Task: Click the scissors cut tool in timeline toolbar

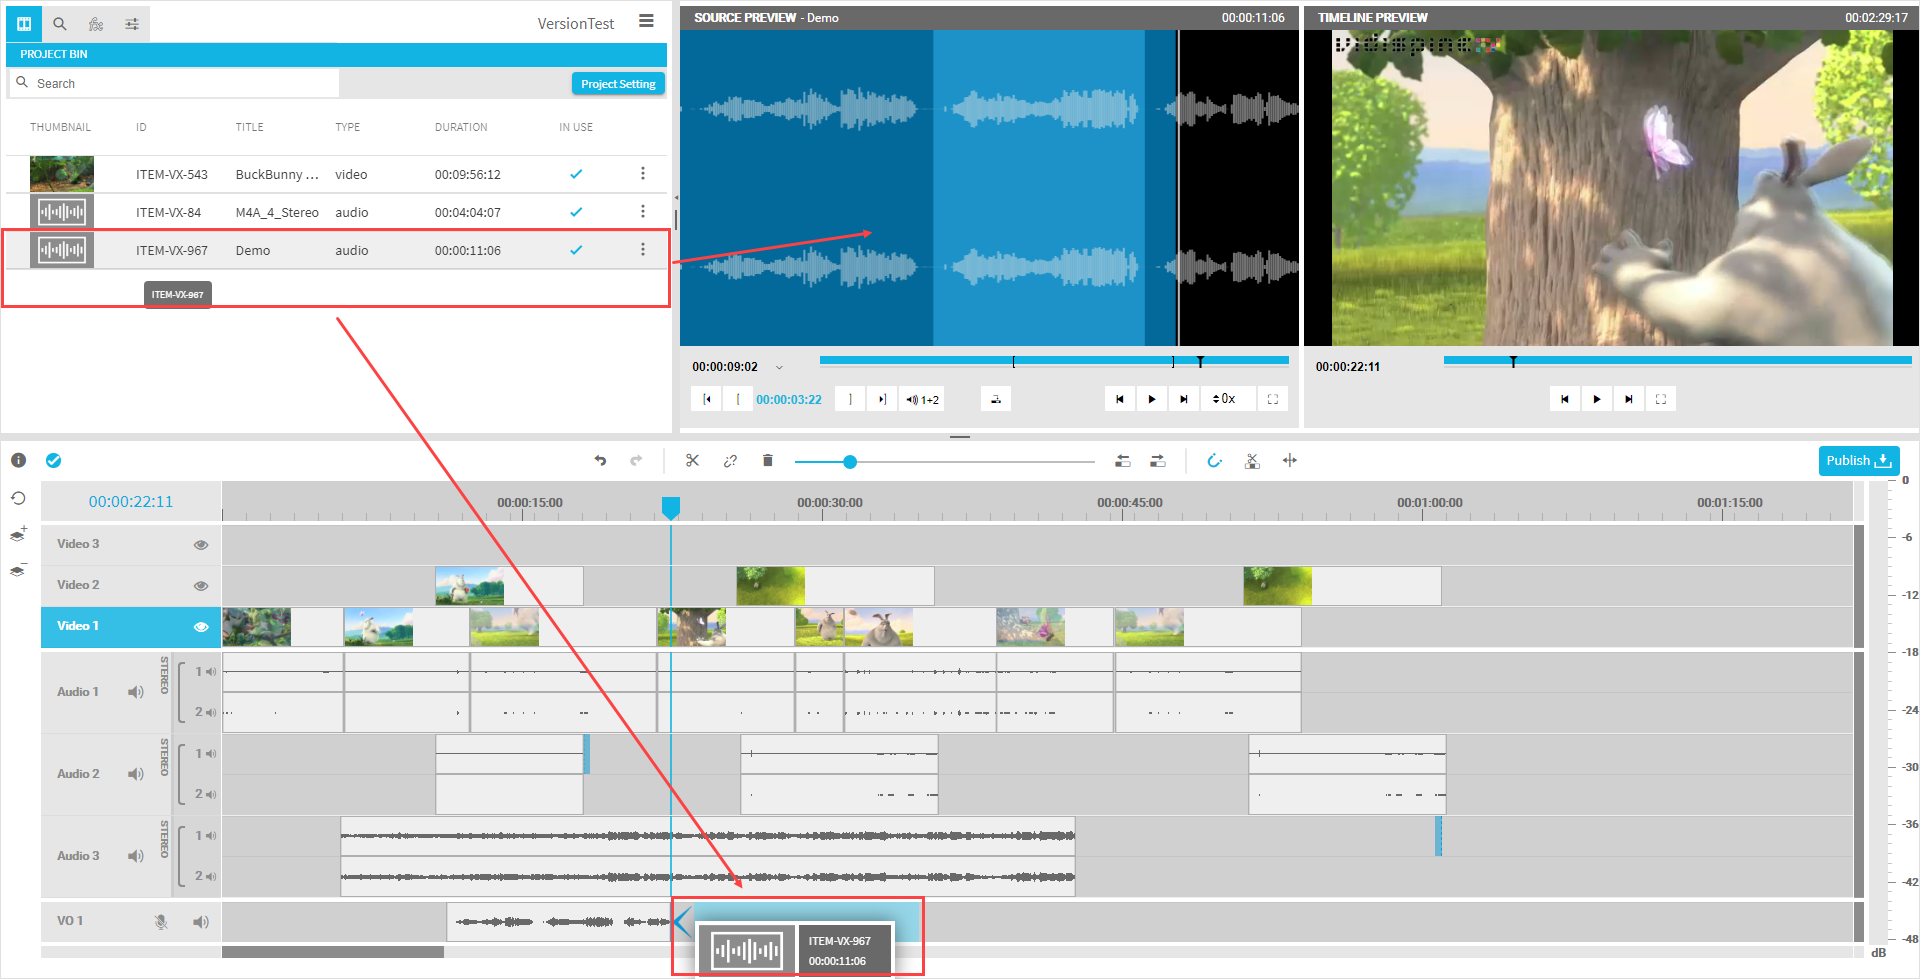Action: tap(692, 461)
